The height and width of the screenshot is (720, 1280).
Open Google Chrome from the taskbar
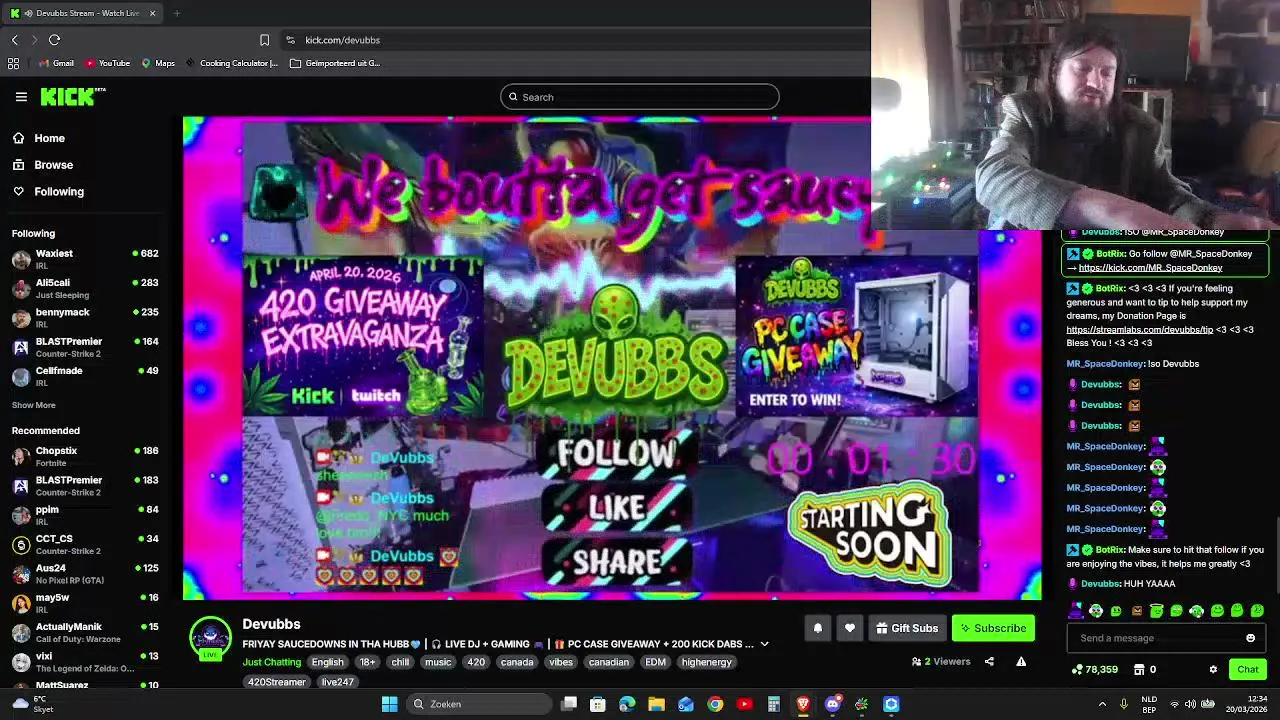point(715,704)
